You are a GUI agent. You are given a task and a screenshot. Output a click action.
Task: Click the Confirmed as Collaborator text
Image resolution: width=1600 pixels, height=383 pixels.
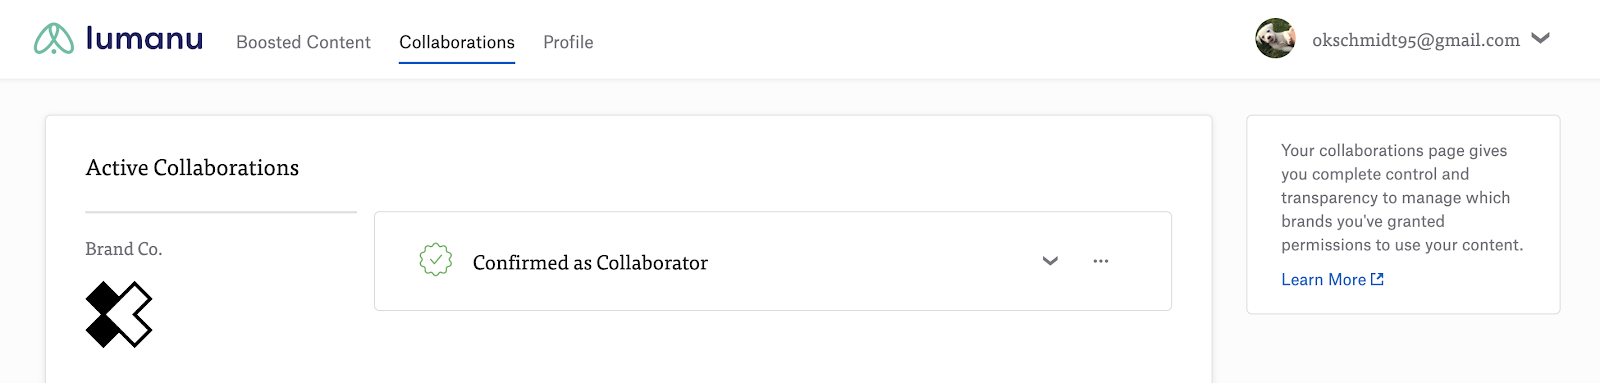point(590,262)
